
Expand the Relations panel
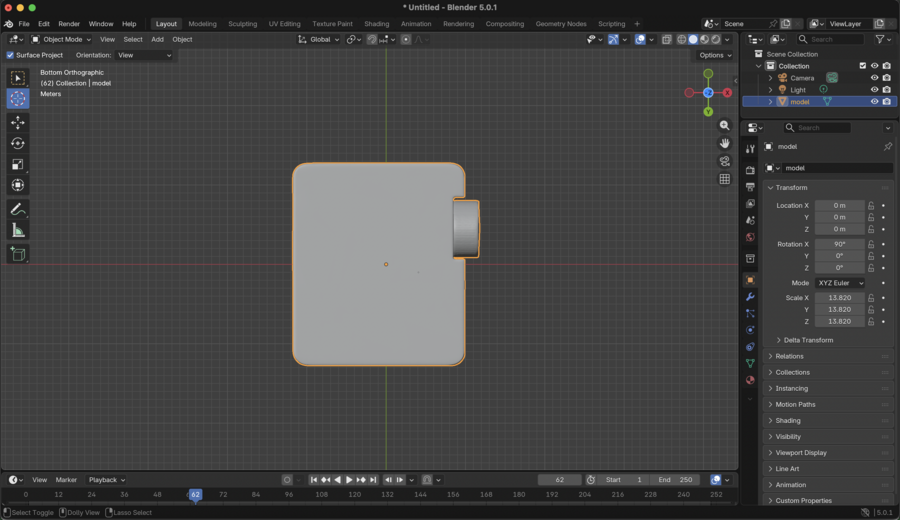tap(789, 356)
